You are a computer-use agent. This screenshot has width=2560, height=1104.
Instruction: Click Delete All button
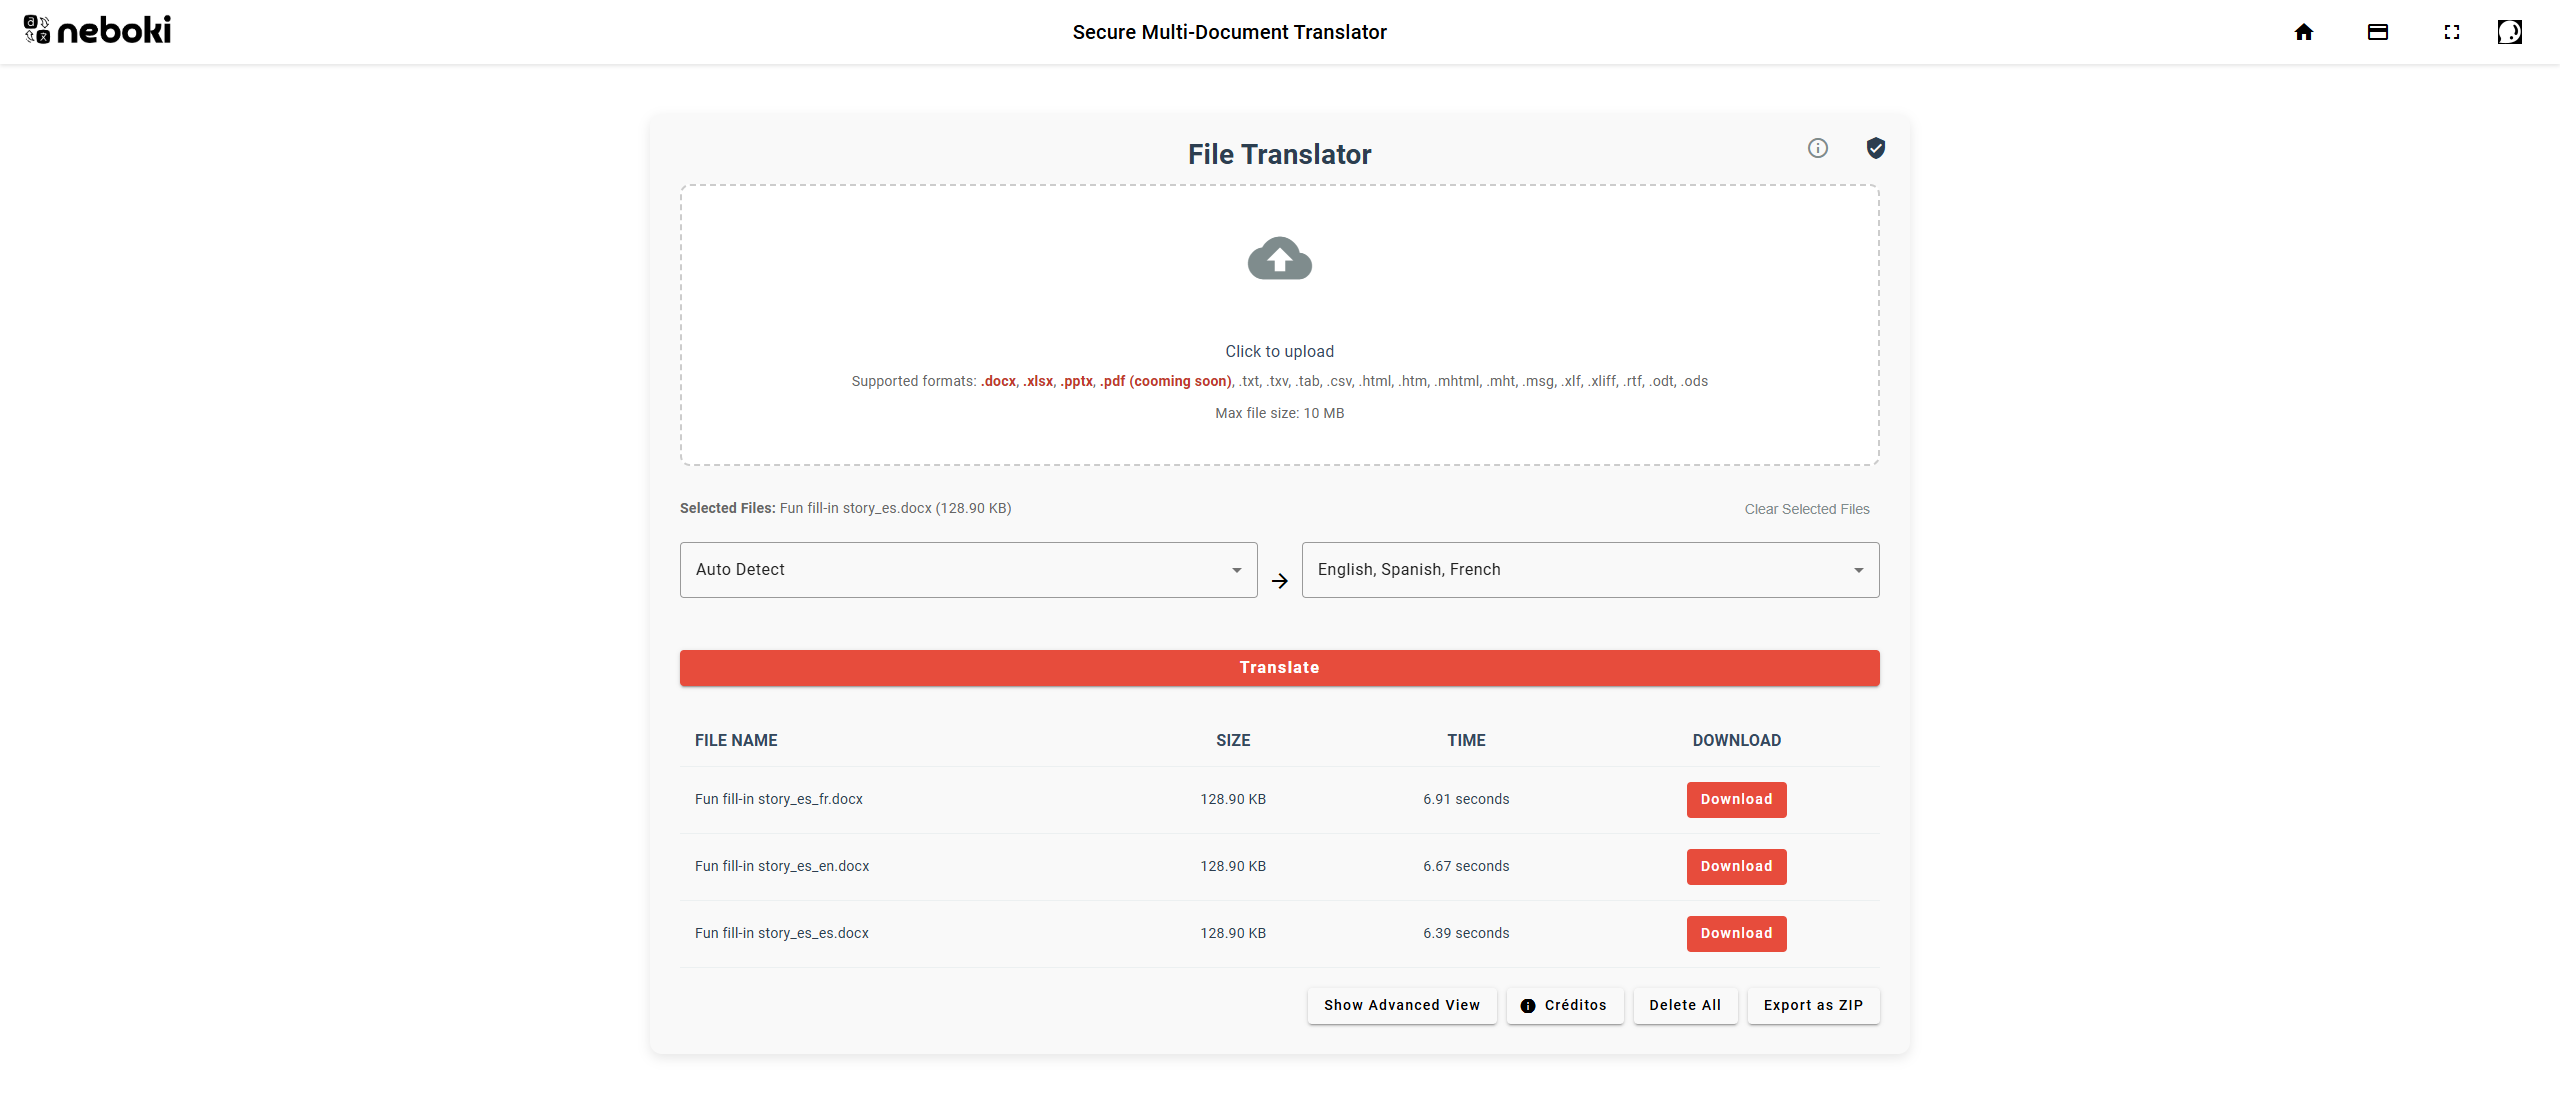point(1684,1005)
